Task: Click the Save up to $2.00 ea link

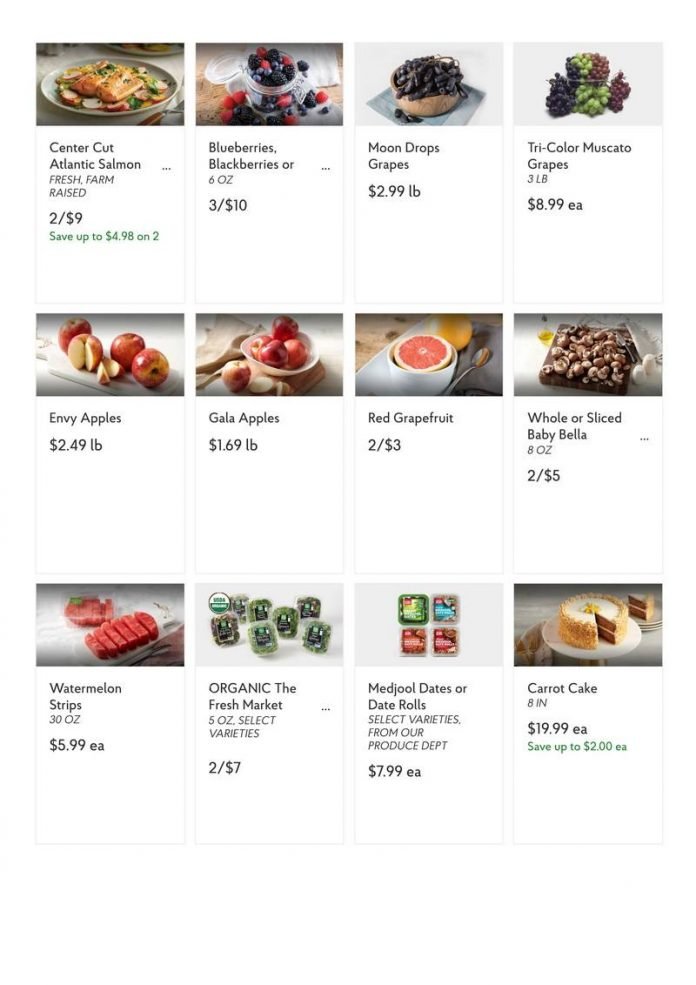Action: (x=577, y=744)
